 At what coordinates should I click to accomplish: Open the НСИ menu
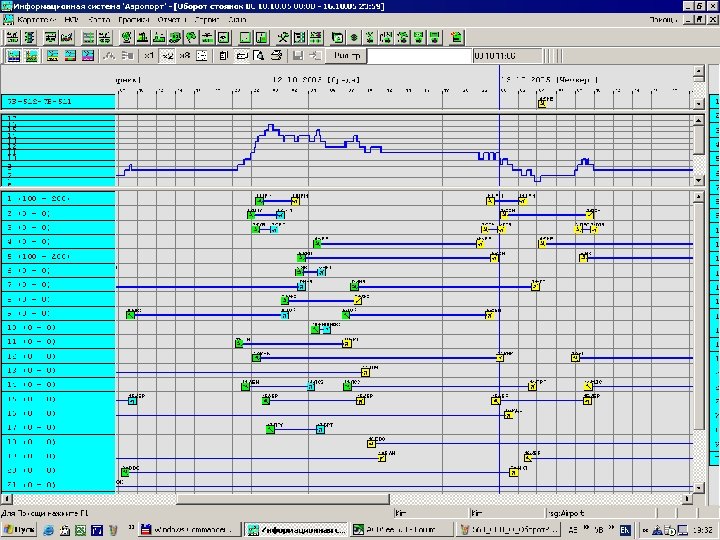72,20
